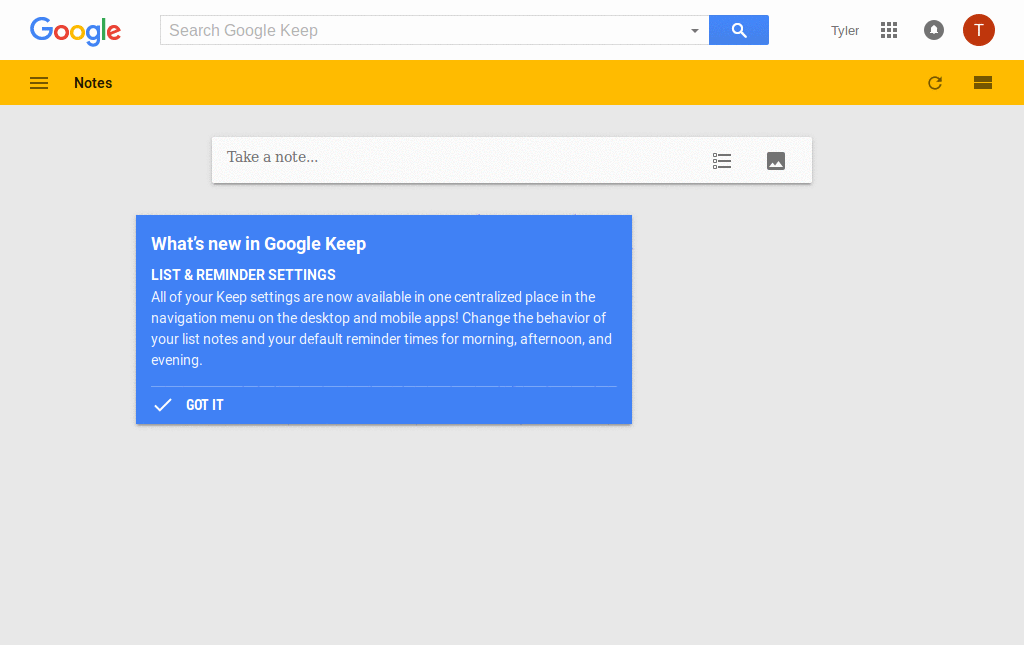Click the Google logo
The image size is (1024, 645).
(75, 31)
